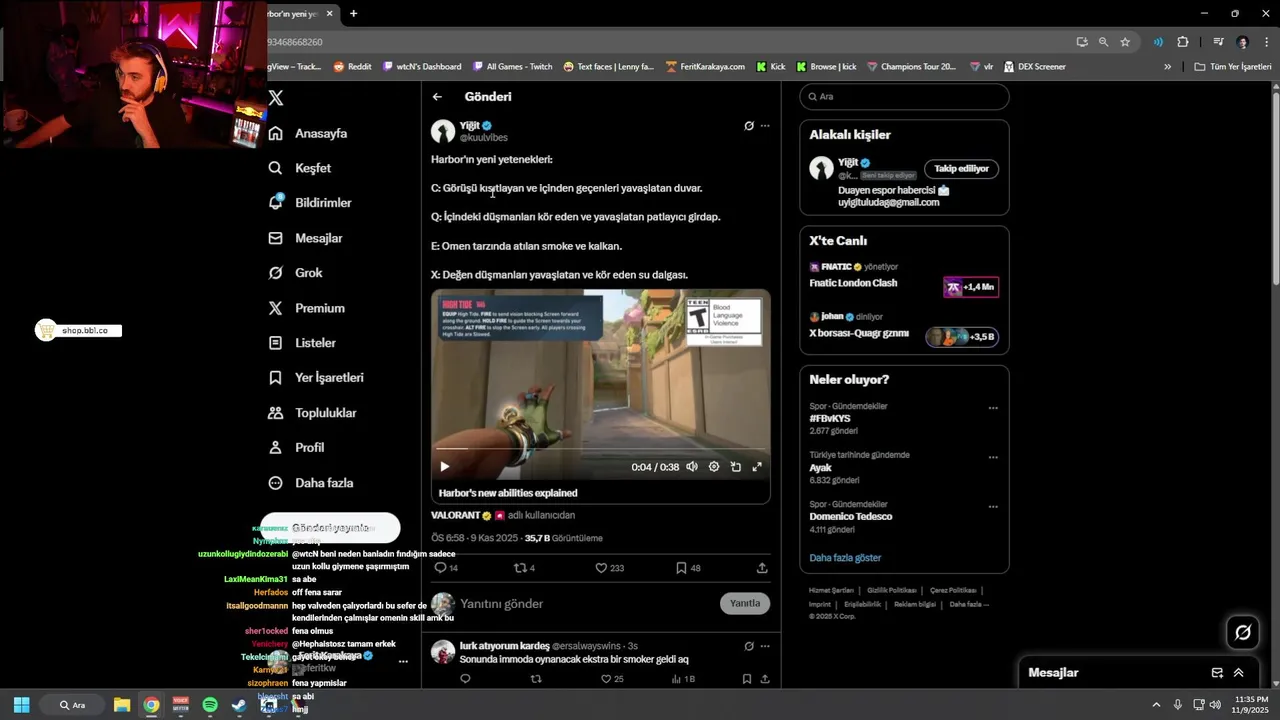Open options for #FBvKYS trend
Image resolution: width=1280 pixels, height=720 pixels.
[993, 408]
